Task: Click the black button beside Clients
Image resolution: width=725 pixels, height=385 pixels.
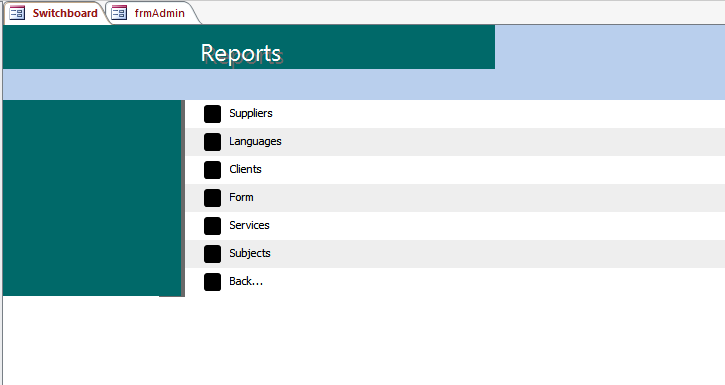Action: coord(212,170)
